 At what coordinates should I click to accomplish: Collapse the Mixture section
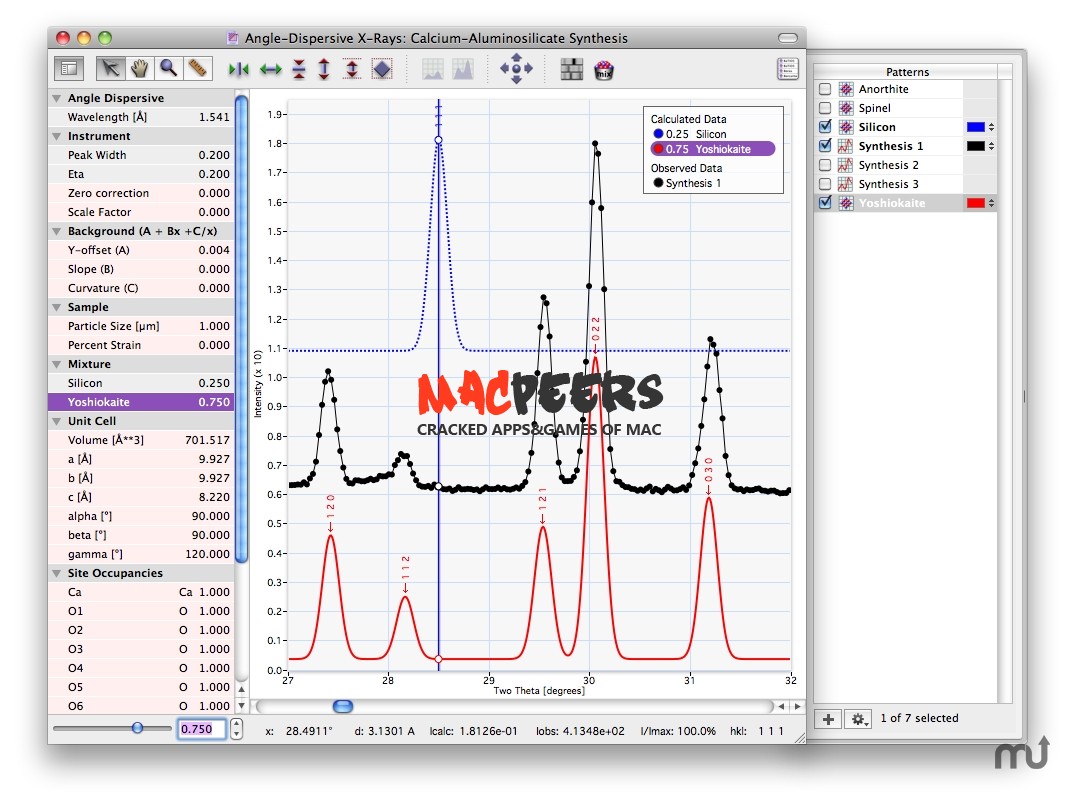(56, 364)
